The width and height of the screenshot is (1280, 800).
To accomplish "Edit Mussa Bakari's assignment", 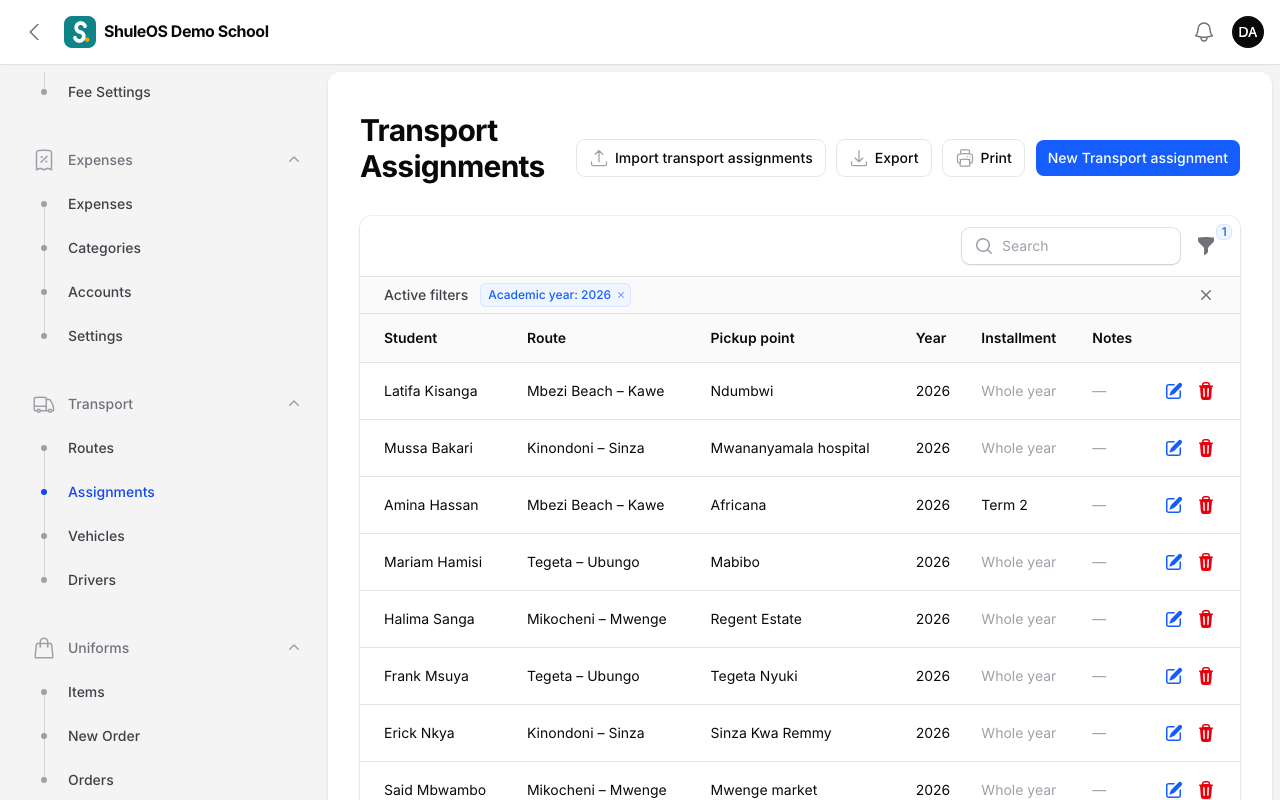I will 1174,448.
